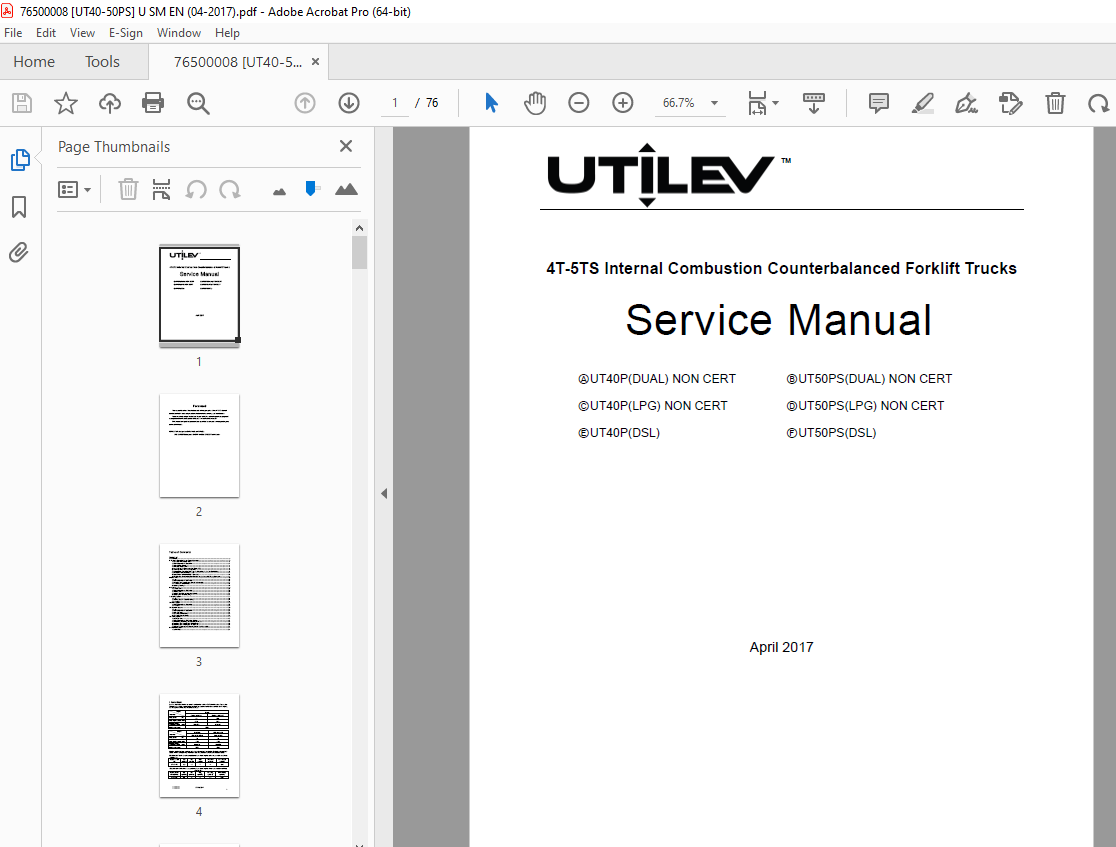Click thumbnail panel scrollbar handle

coord(359,253)
